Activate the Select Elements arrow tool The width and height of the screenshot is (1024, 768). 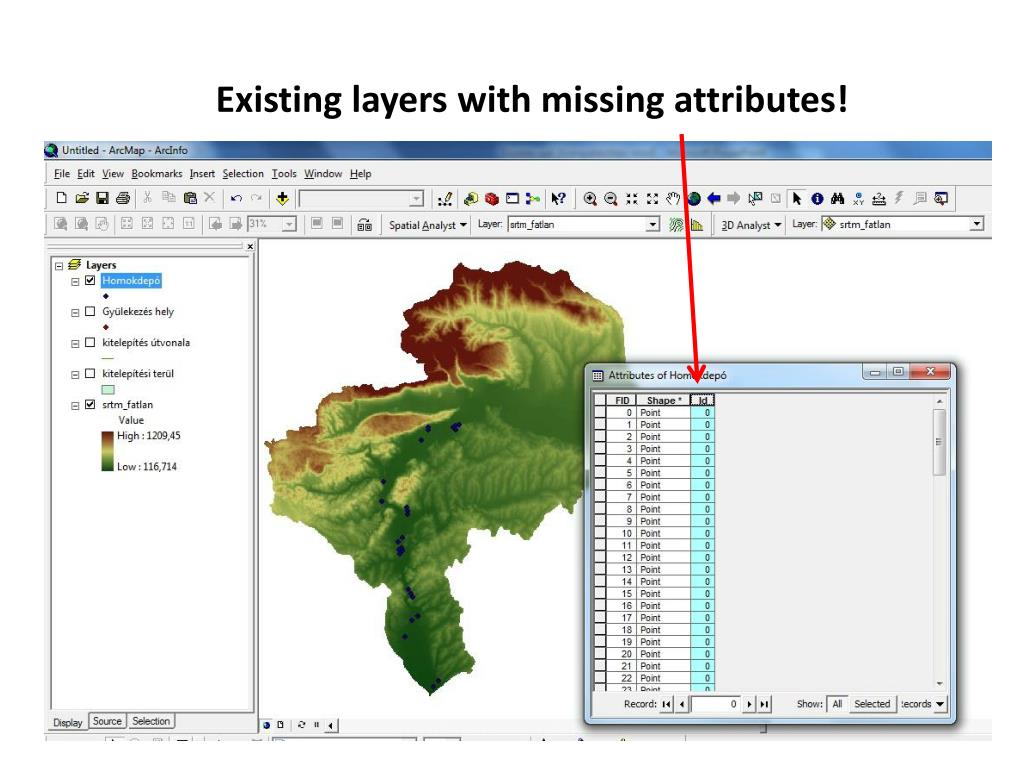[797, 199]
